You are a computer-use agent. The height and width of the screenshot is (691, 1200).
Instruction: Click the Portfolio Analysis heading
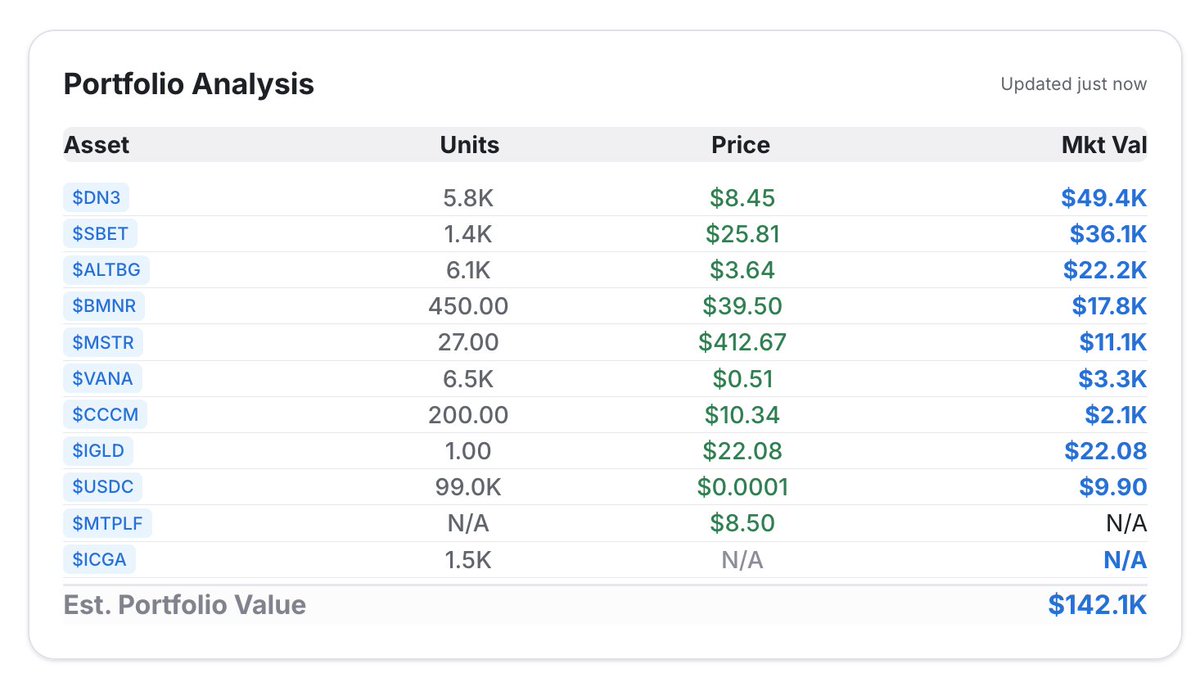coord(189,84)
